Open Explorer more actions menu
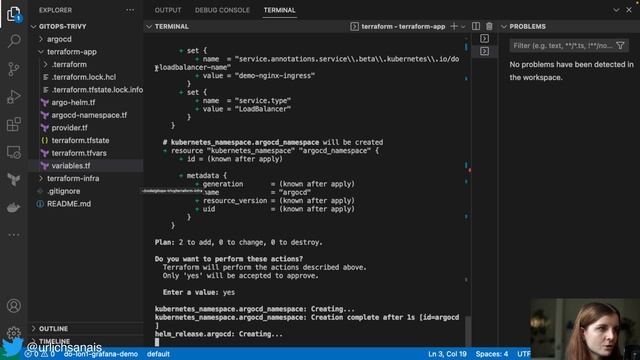640x360 pixels. pyautogui.click(x=130, y=10)
